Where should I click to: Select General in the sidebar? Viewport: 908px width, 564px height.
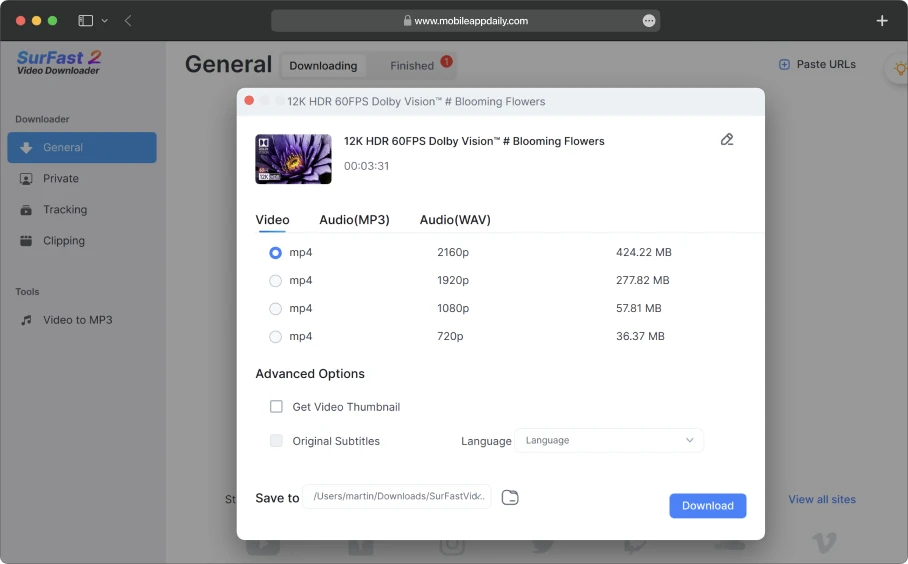pyautogui.click(x=82, y=148)
